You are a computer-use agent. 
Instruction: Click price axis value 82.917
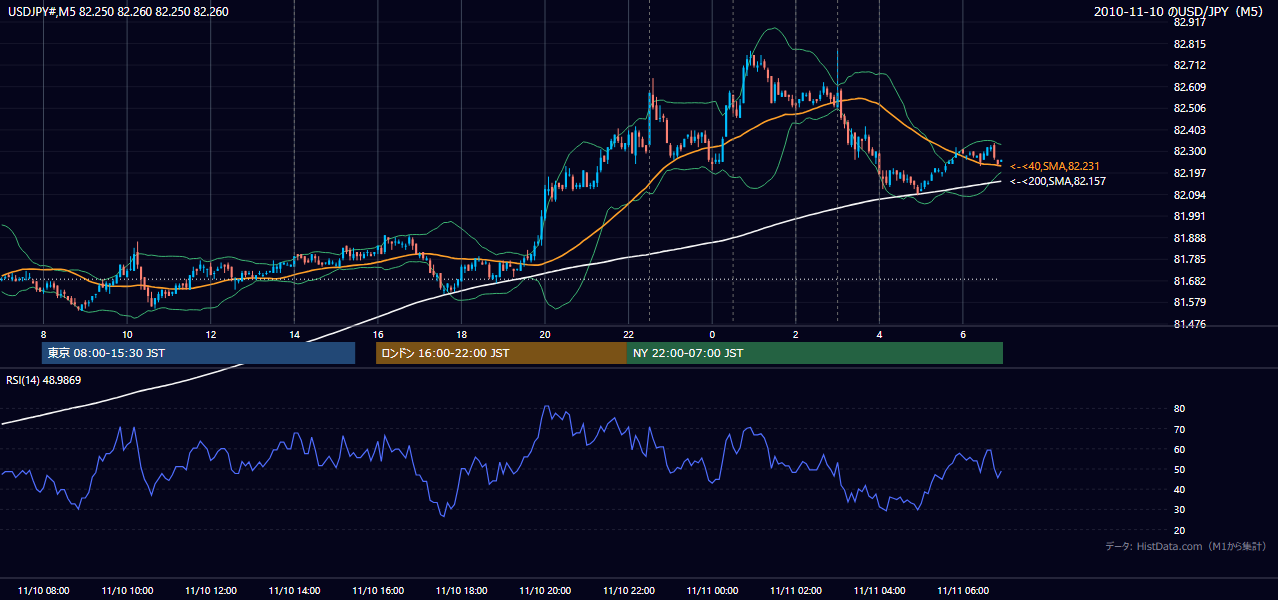coord(1189,23)
